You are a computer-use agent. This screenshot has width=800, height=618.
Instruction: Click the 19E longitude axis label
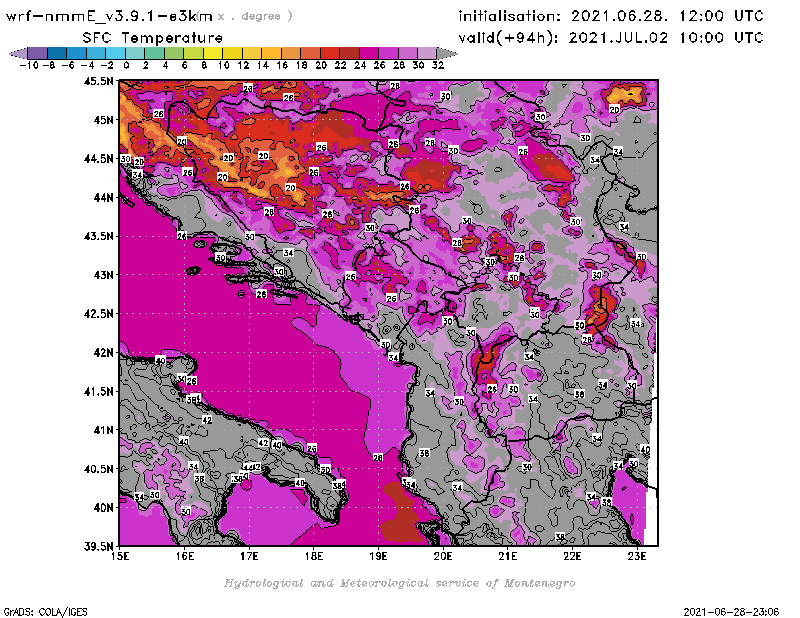pos(378,556)
